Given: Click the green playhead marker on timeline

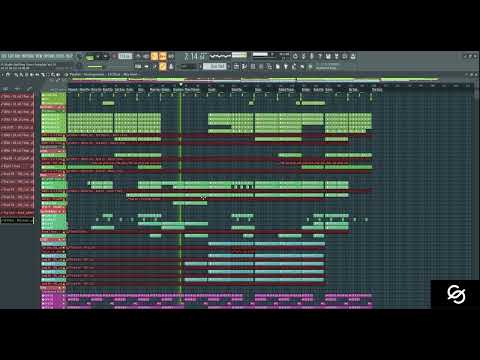Looking at the screenshot, I should [181, 85].
